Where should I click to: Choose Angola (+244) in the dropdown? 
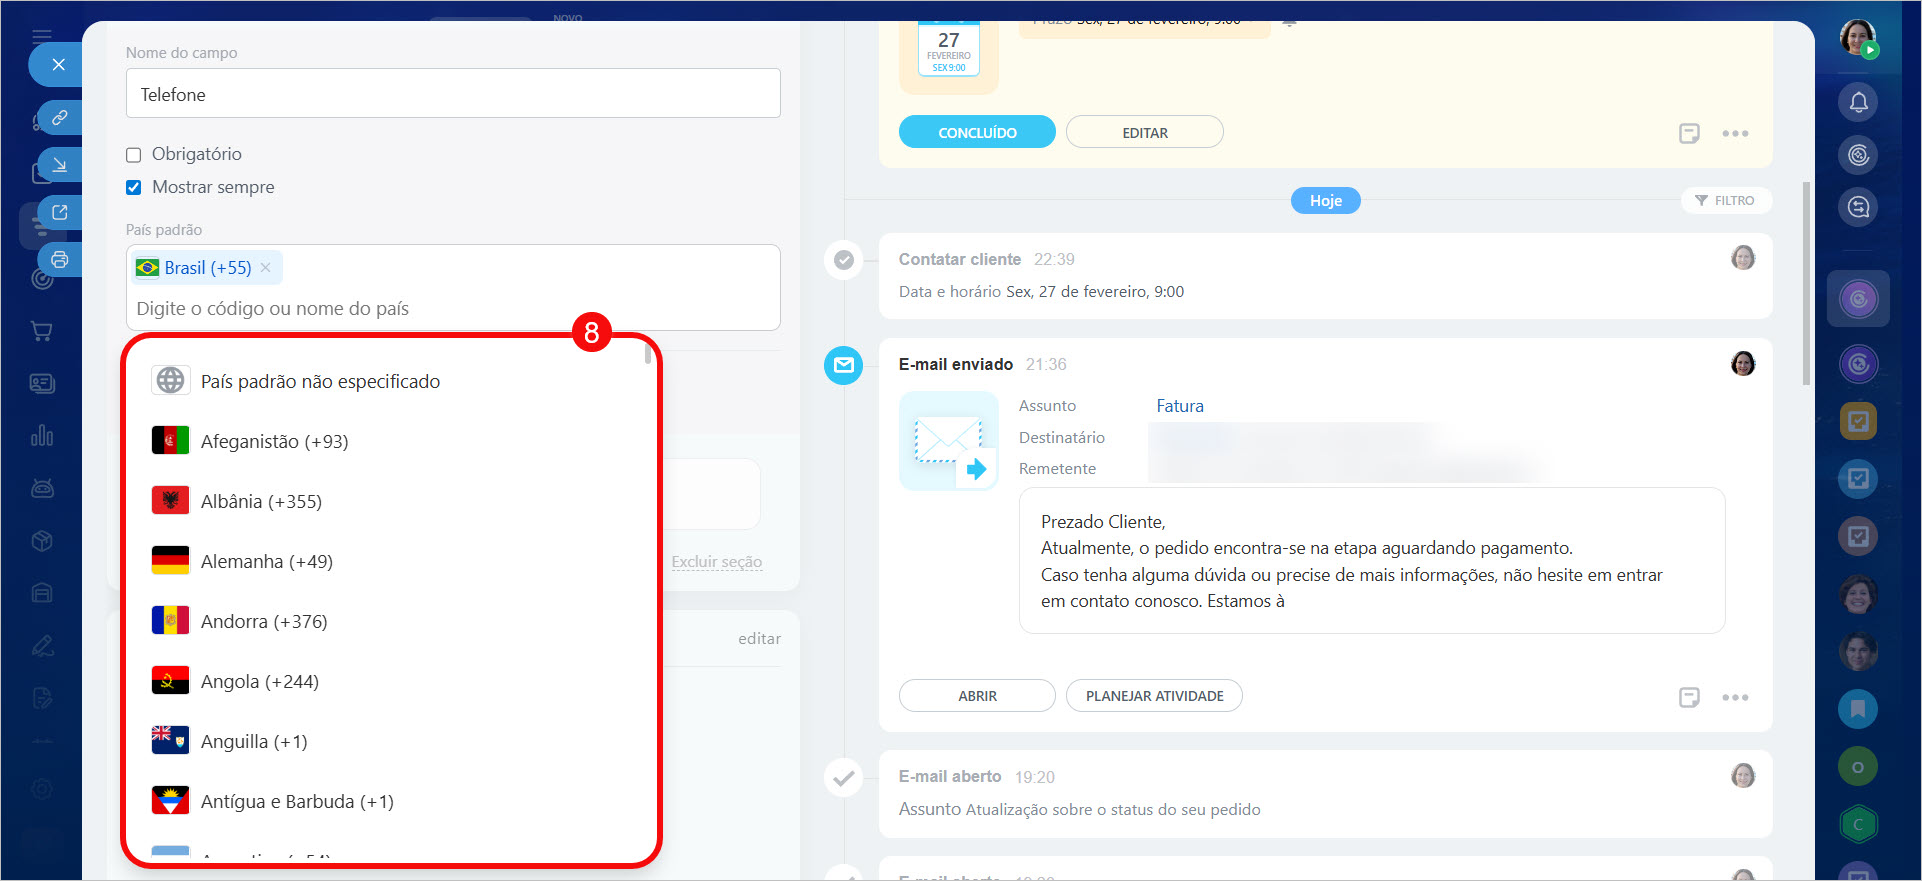click(259, 682)
